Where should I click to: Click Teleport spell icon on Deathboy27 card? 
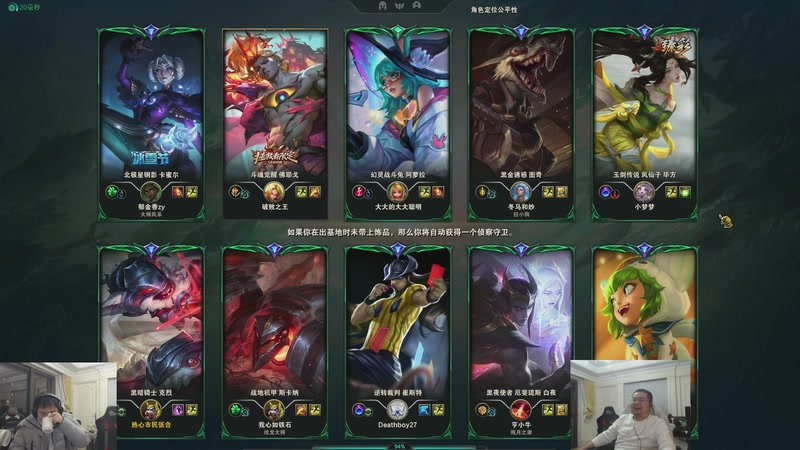click(424, 410)
